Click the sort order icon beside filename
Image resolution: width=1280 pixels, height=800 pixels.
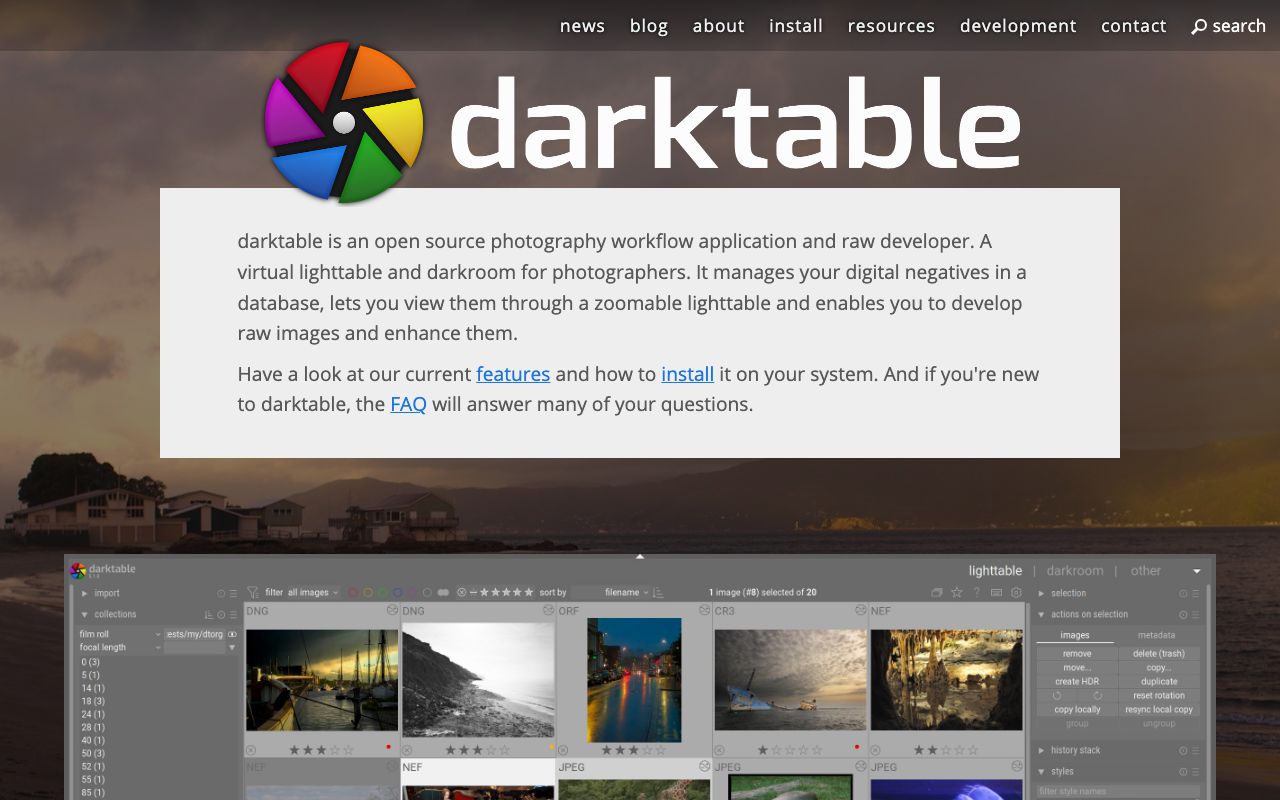point(659,593)
